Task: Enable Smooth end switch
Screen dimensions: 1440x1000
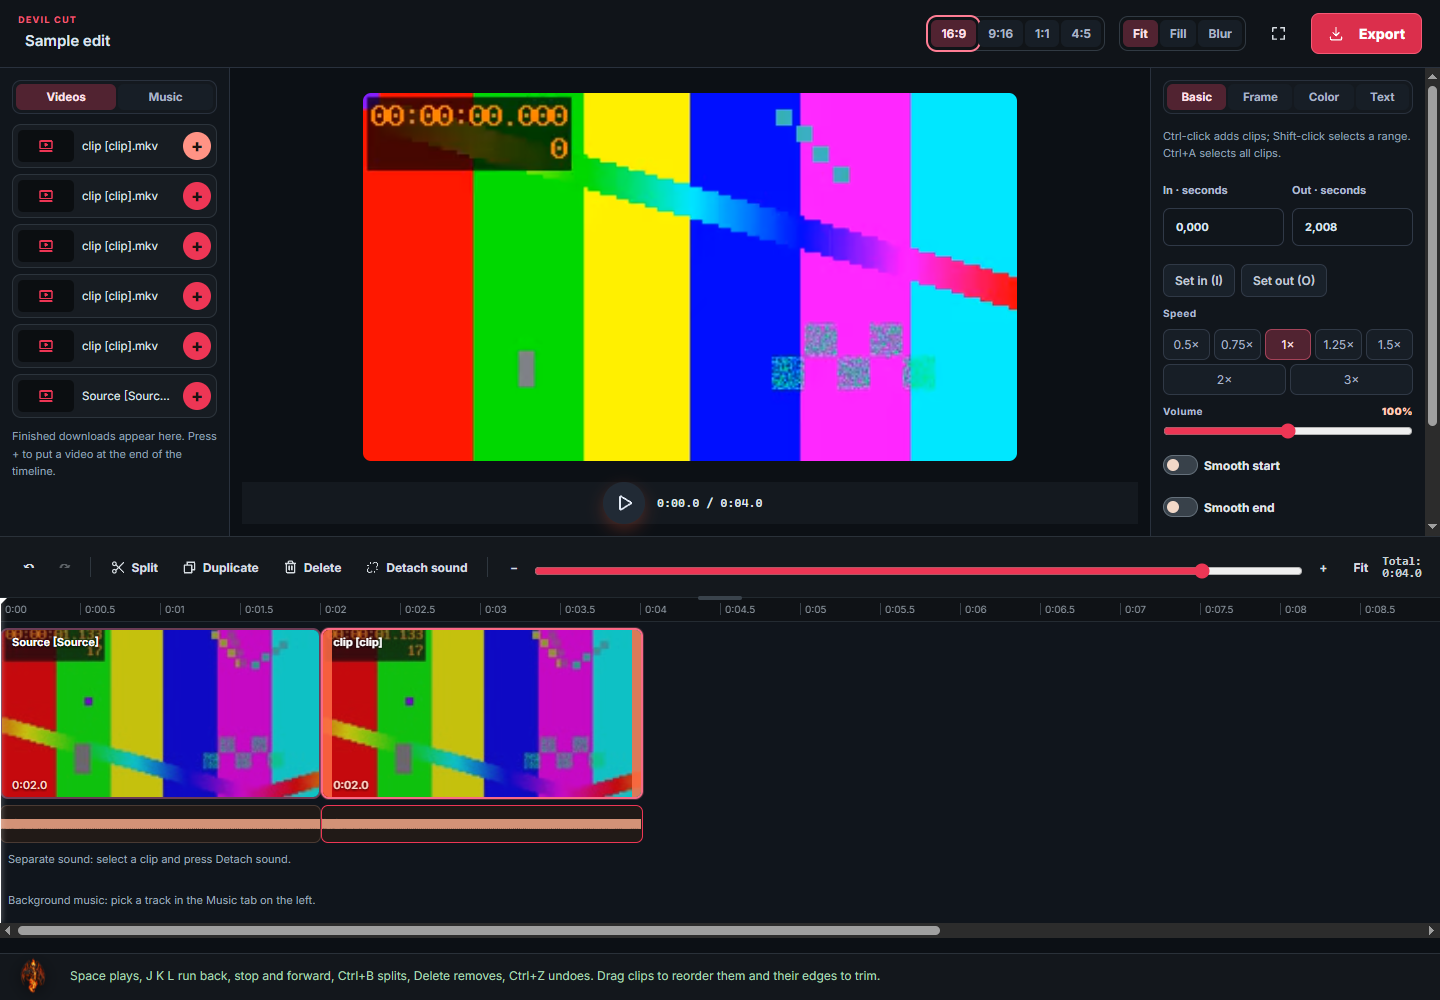Action: tap(1180, 507)
